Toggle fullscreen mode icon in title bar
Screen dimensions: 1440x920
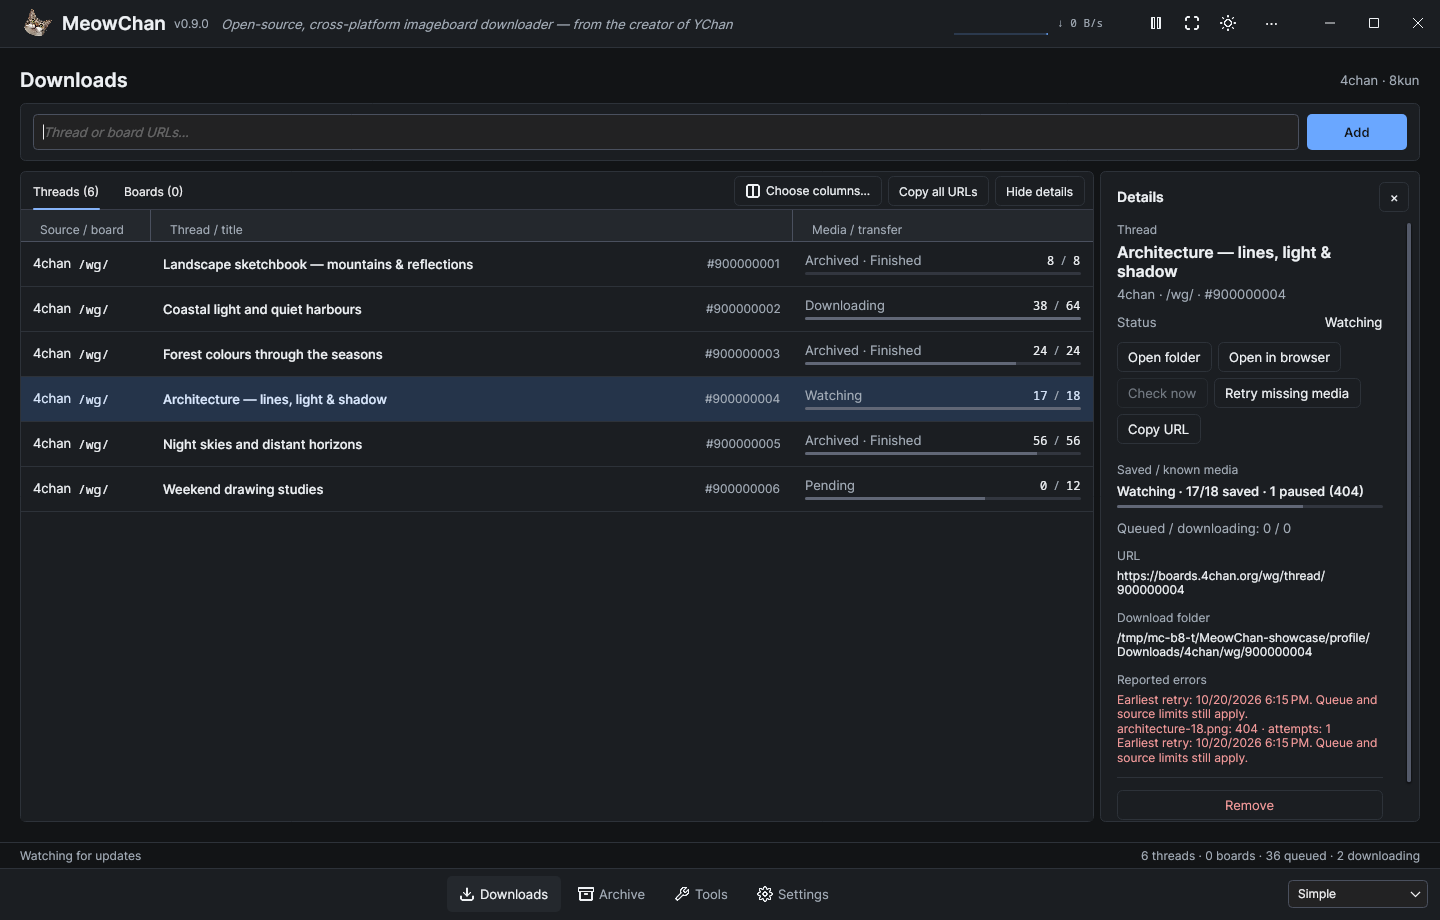tap(1192, 23)
